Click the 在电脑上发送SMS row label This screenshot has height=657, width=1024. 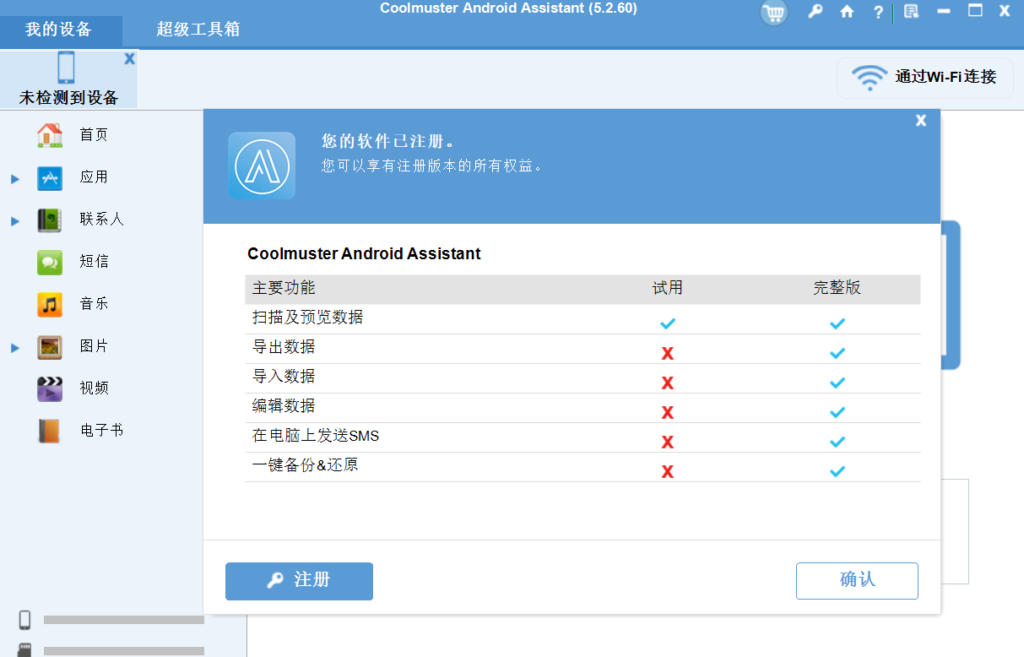(315, 436)
